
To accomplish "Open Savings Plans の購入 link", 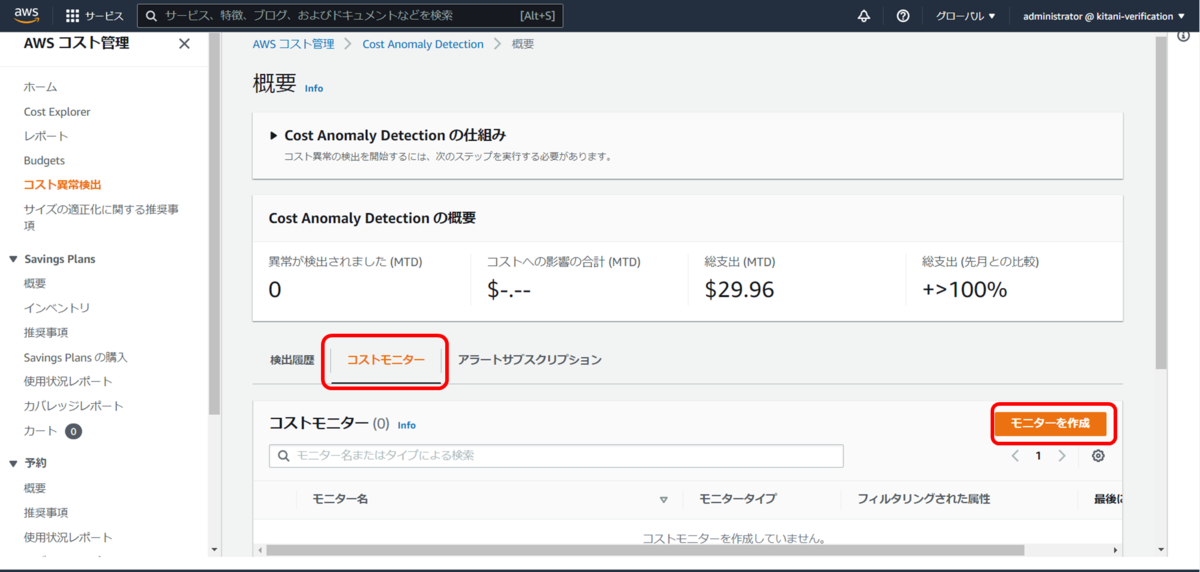I will (76, 357).
